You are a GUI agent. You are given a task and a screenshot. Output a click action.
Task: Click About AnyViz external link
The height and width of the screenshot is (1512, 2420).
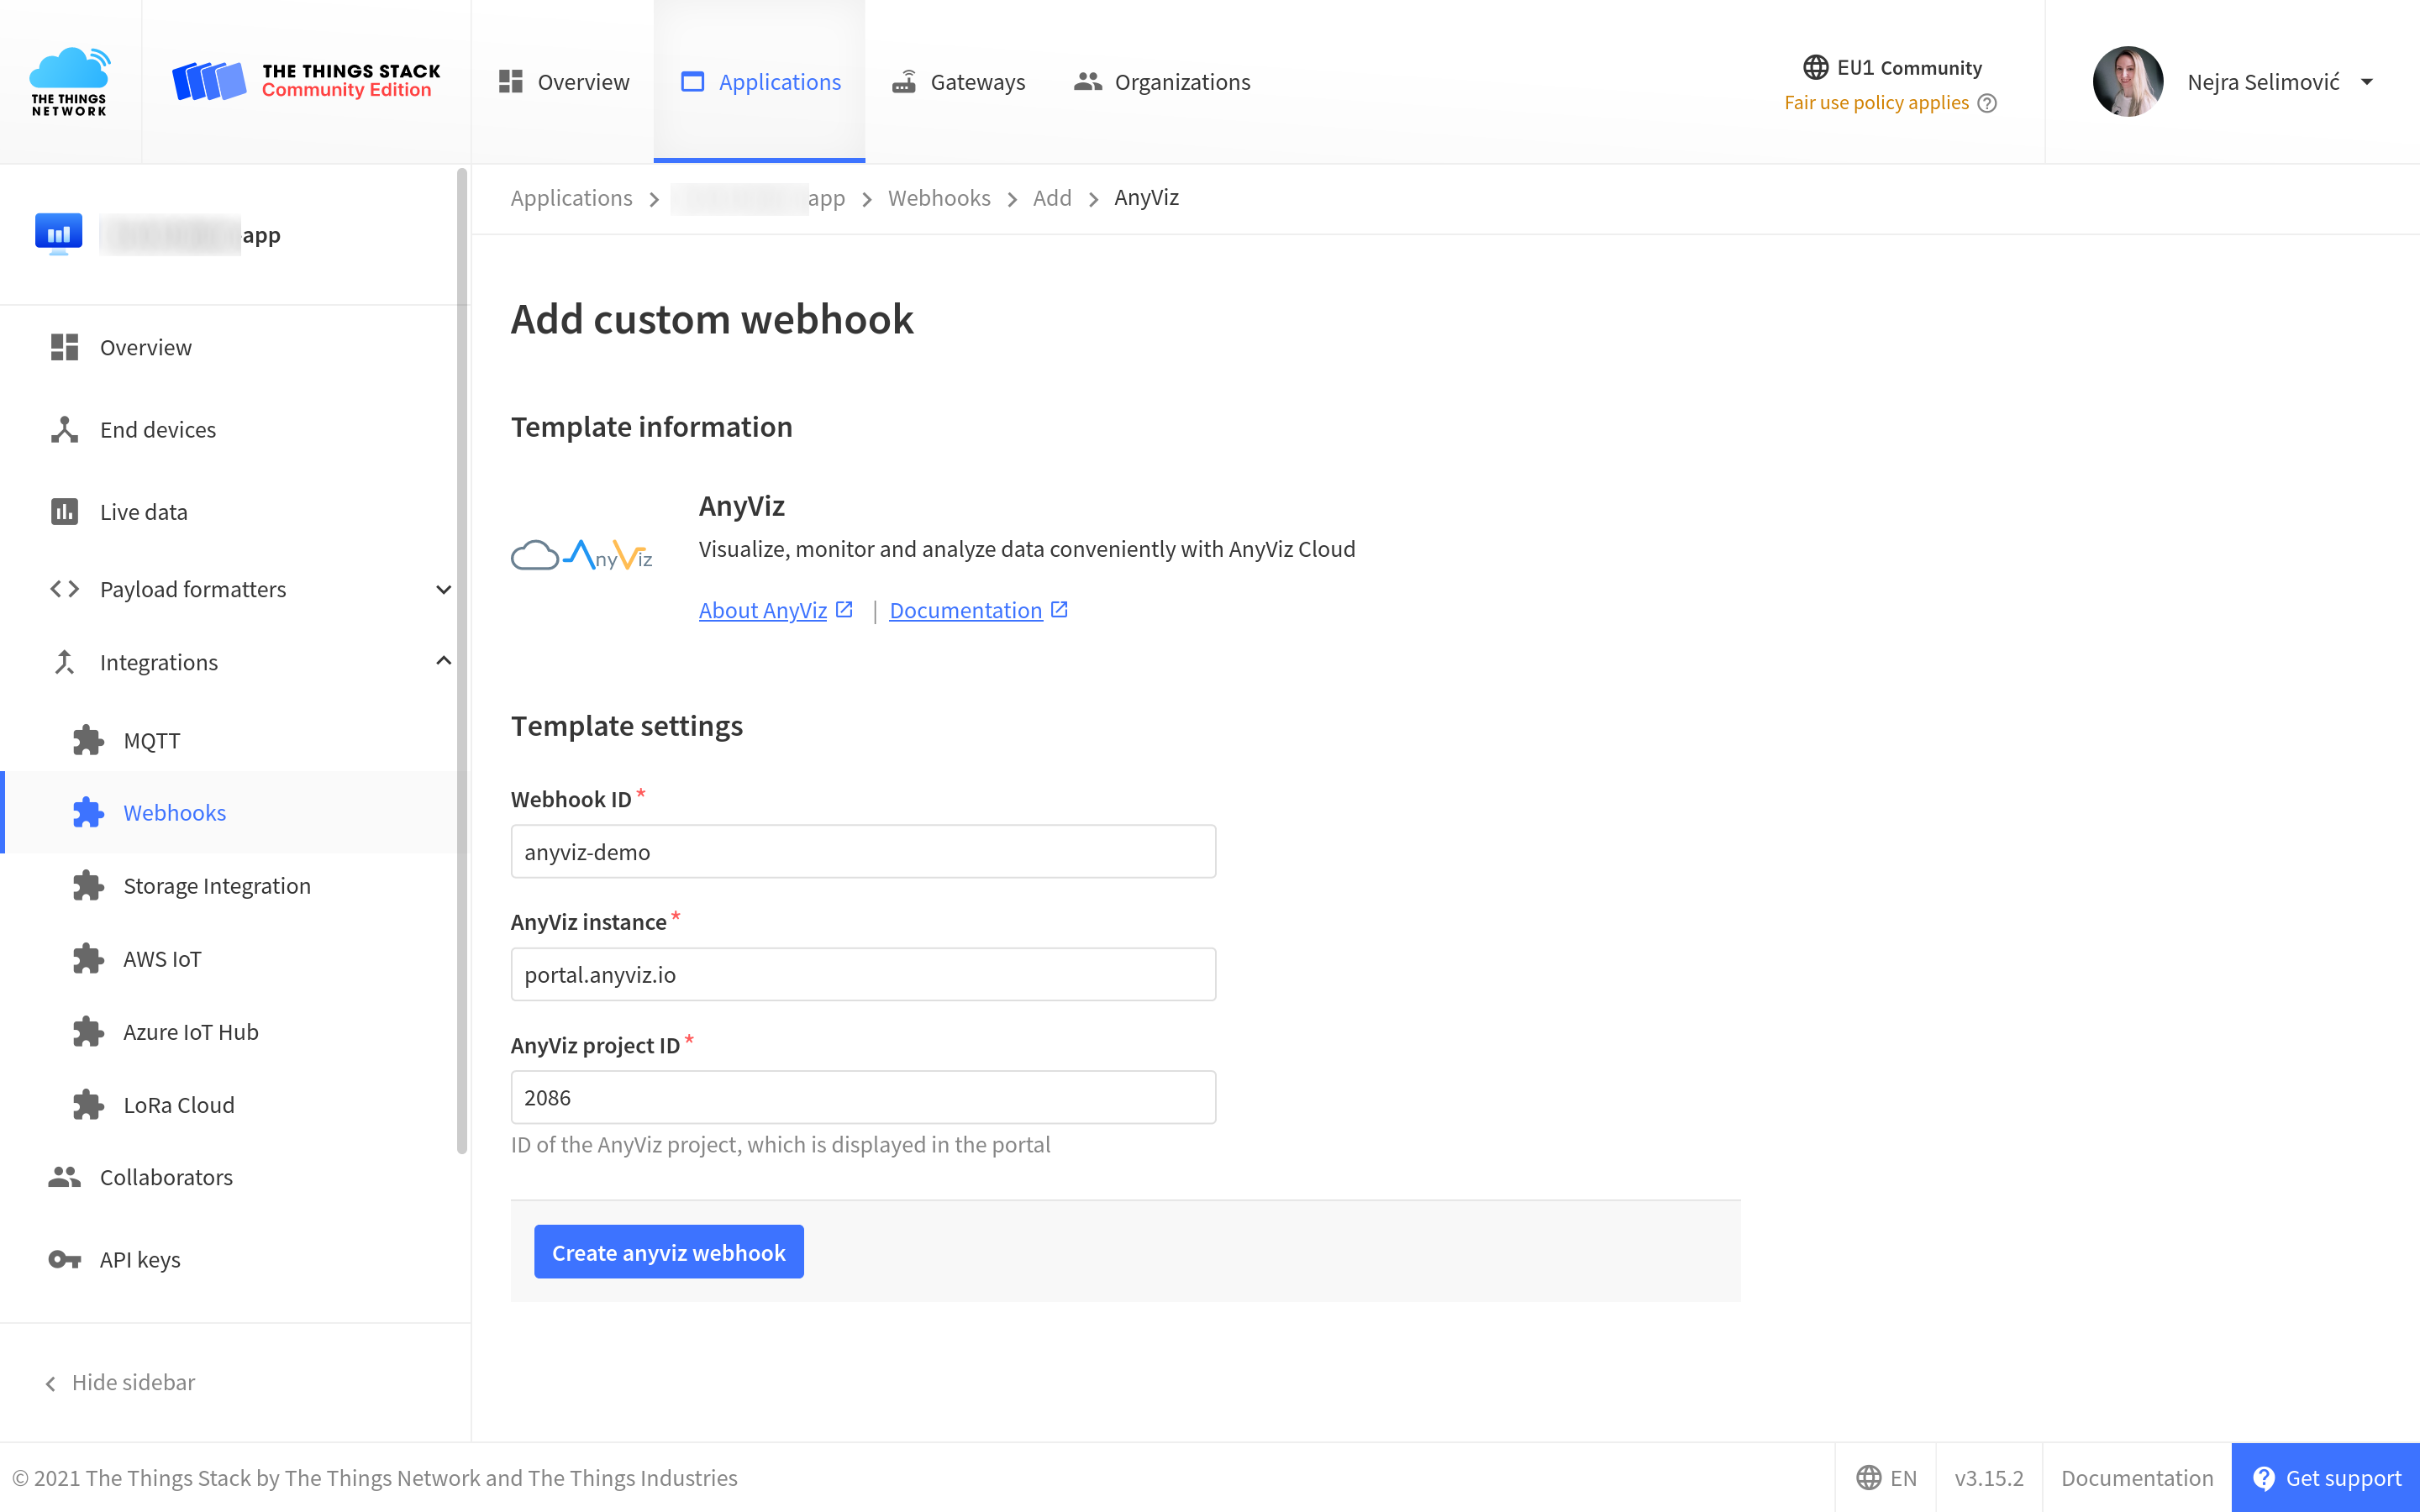pyautogui.click(x=776, y=610)
